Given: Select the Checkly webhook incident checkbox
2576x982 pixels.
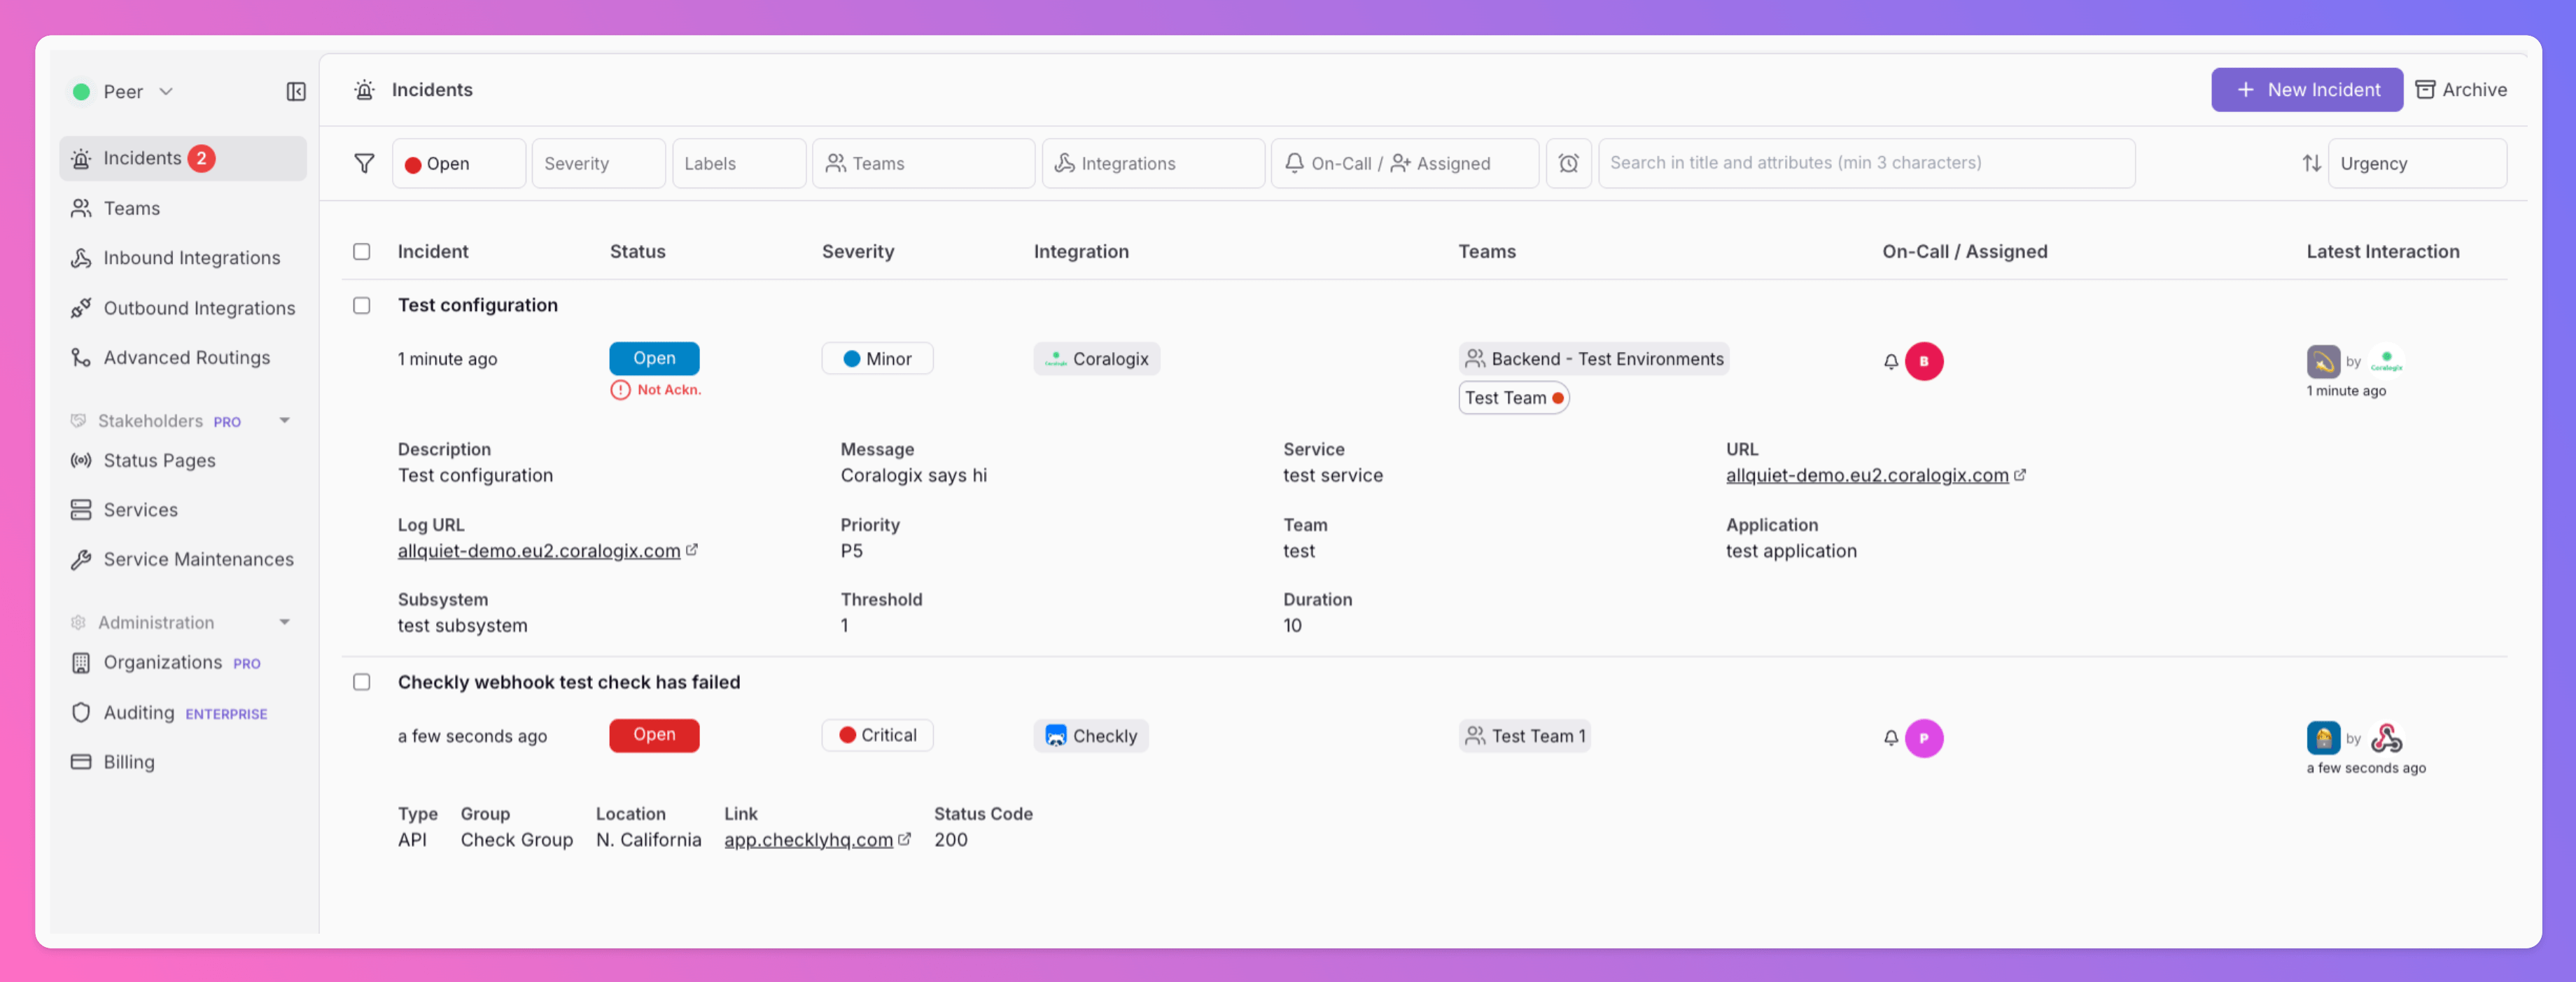Looking at the screenshot, I should pyautogui.click(x=361, y=682).
